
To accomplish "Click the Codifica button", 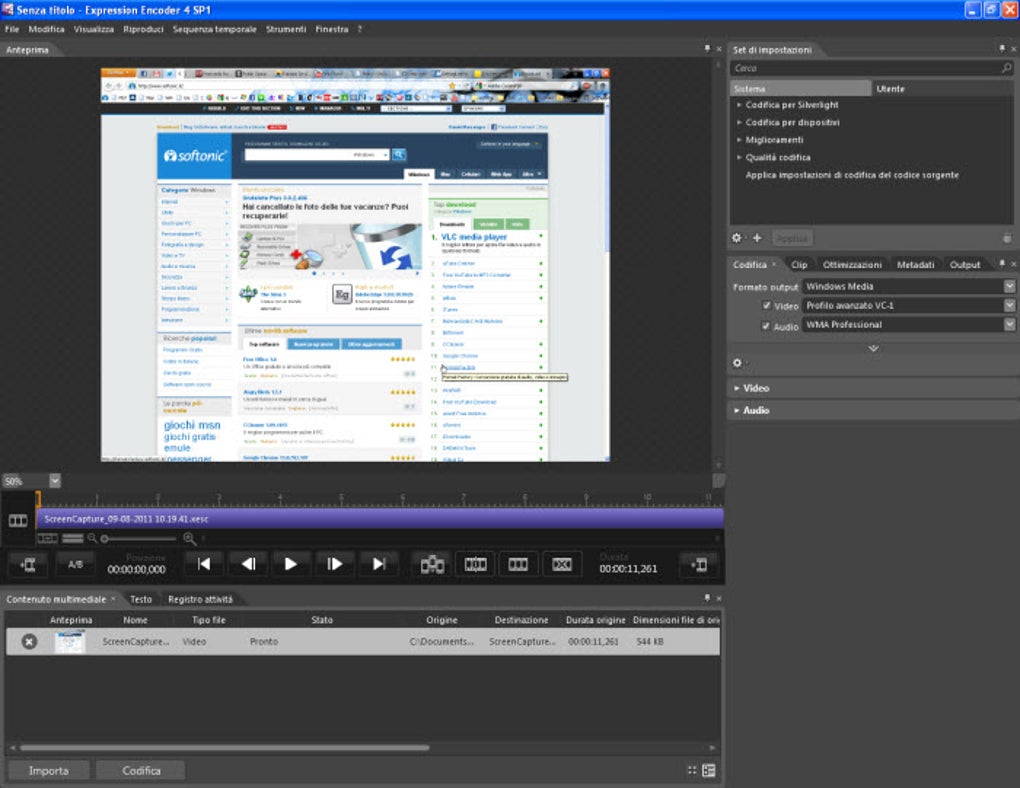I will [141, 771].
